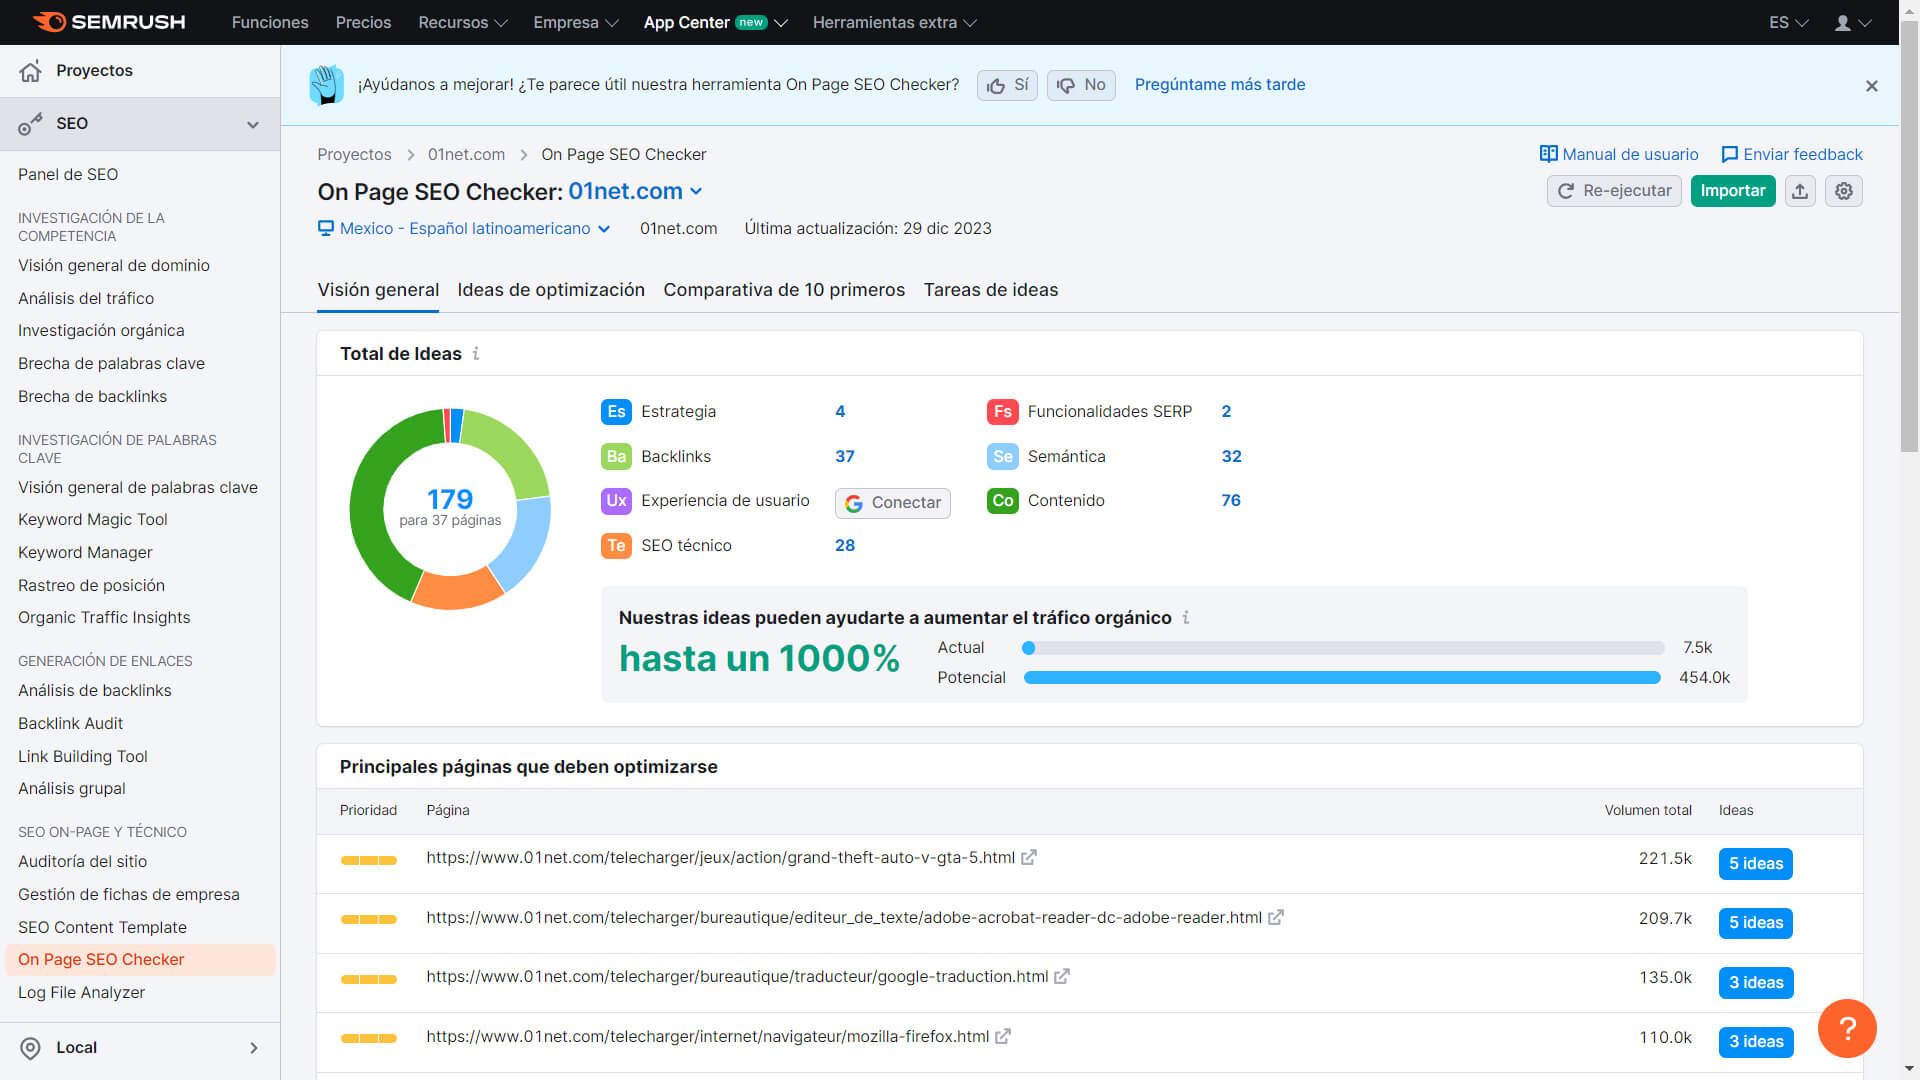Open Manual de usuario link
This screenshot has width=1920, height=1080.
[x=1619, y=155]
